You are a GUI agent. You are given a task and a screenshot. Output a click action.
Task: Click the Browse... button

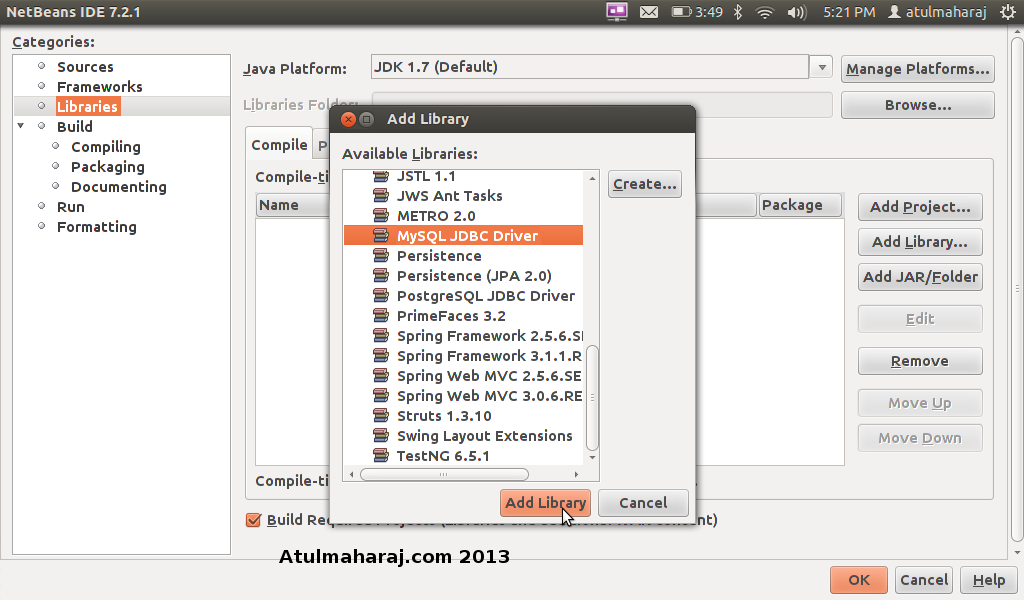[918, 105]
